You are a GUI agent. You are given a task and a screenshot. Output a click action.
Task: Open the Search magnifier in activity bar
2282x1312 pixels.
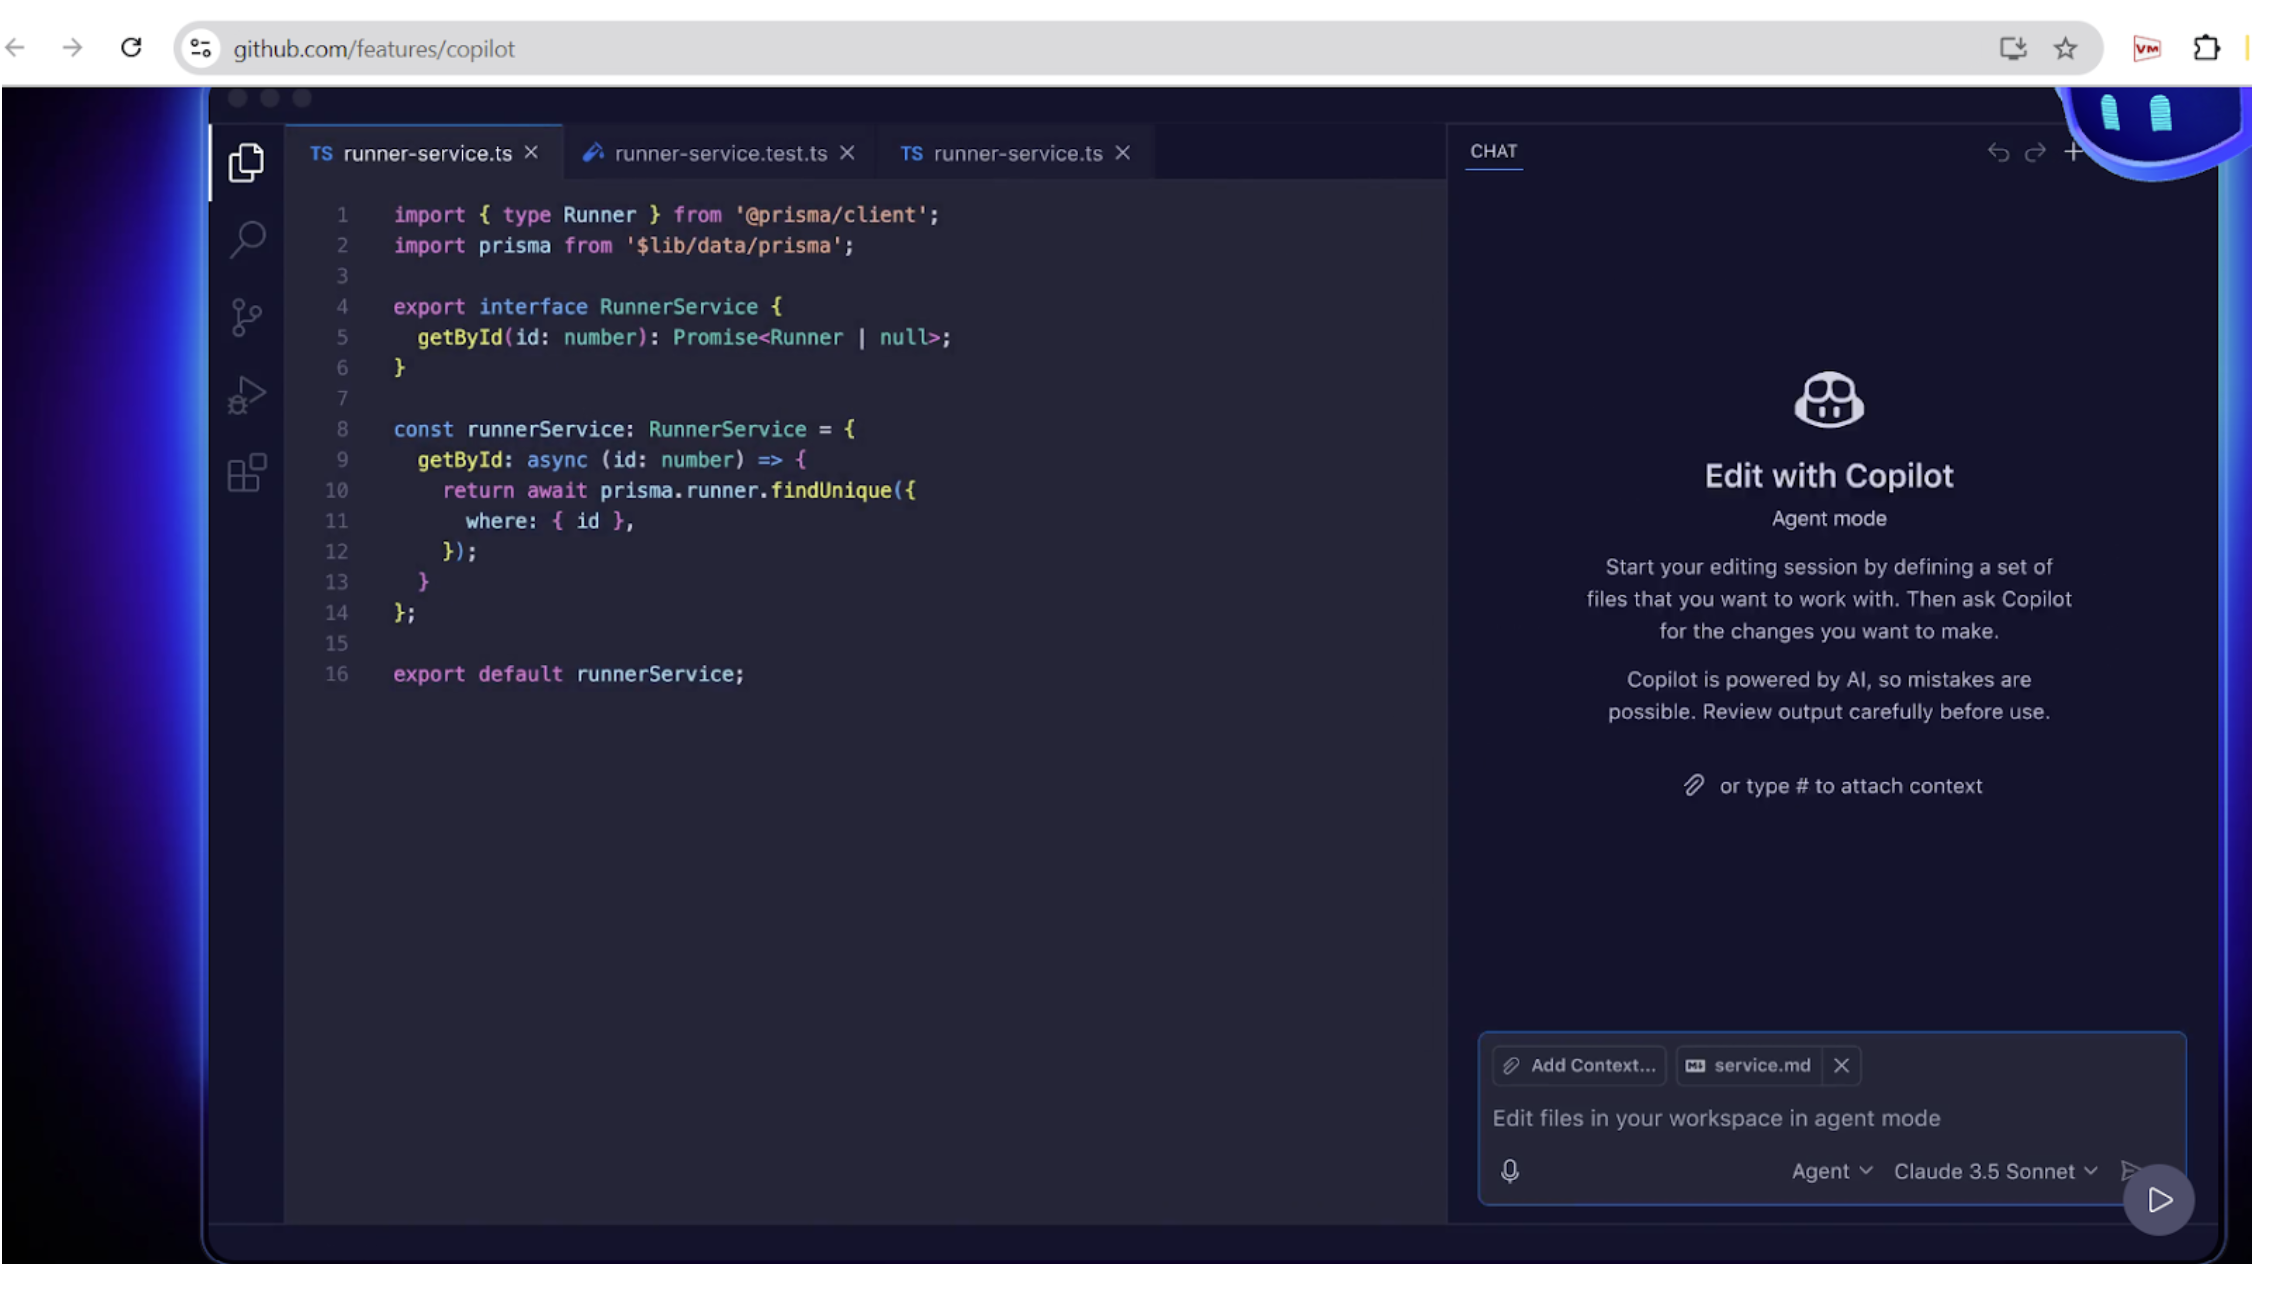point(247,239)
